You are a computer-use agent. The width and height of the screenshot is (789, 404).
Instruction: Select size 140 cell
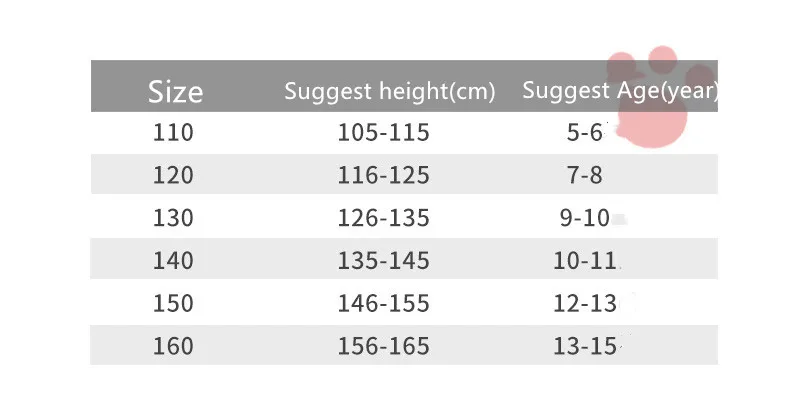[x=173, y=261]
